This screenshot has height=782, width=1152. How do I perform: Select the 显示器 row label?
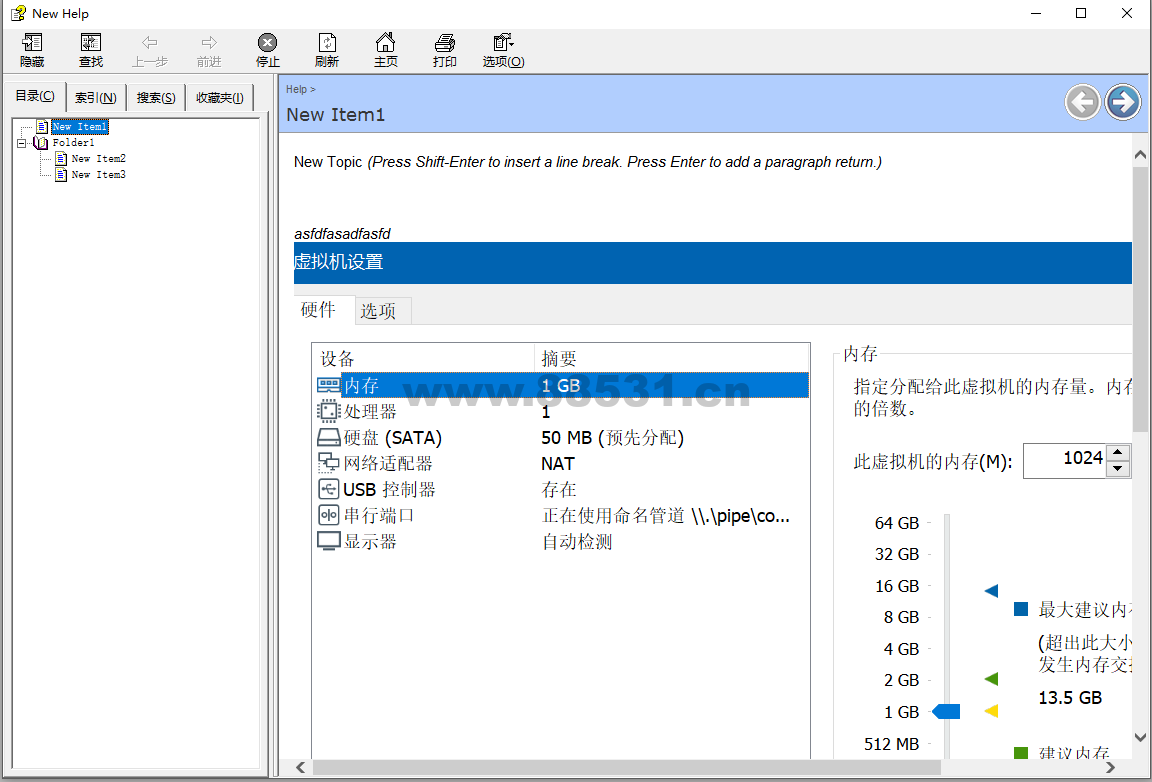pyautogui.click(x=370, y=542)
